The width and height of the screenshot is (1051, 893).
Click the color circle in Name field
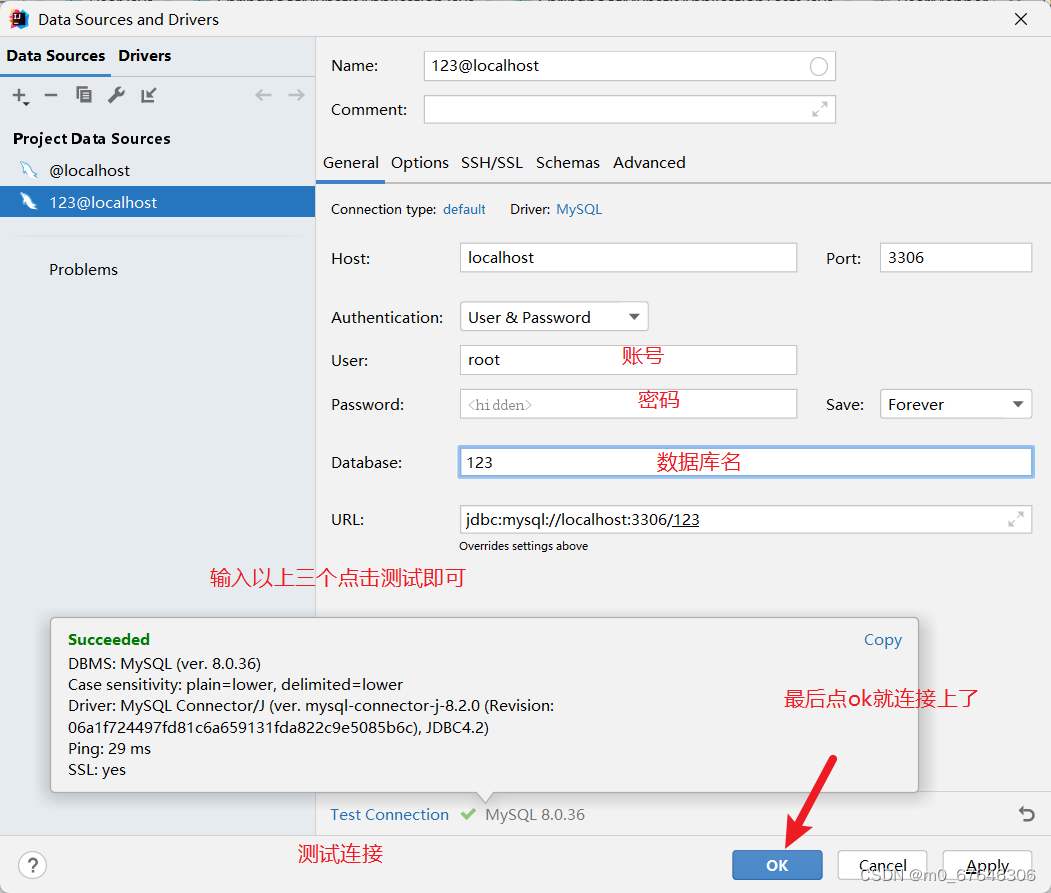(818, 66)
